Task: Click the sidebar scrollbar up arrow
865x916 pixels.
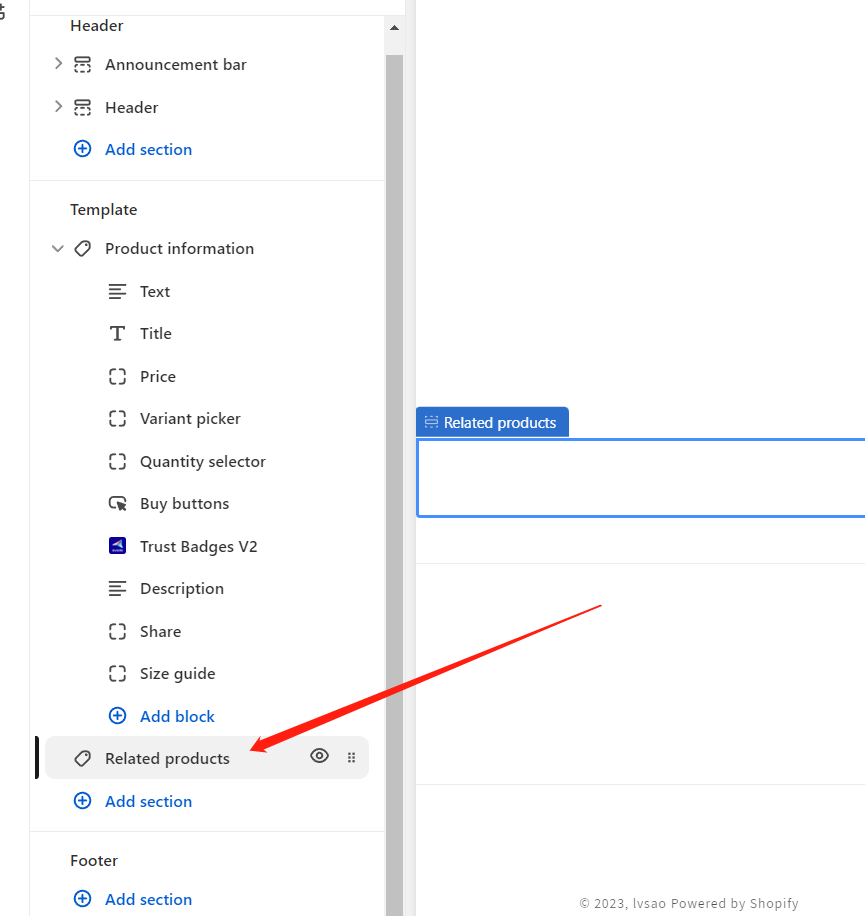Action: (394, 27)
